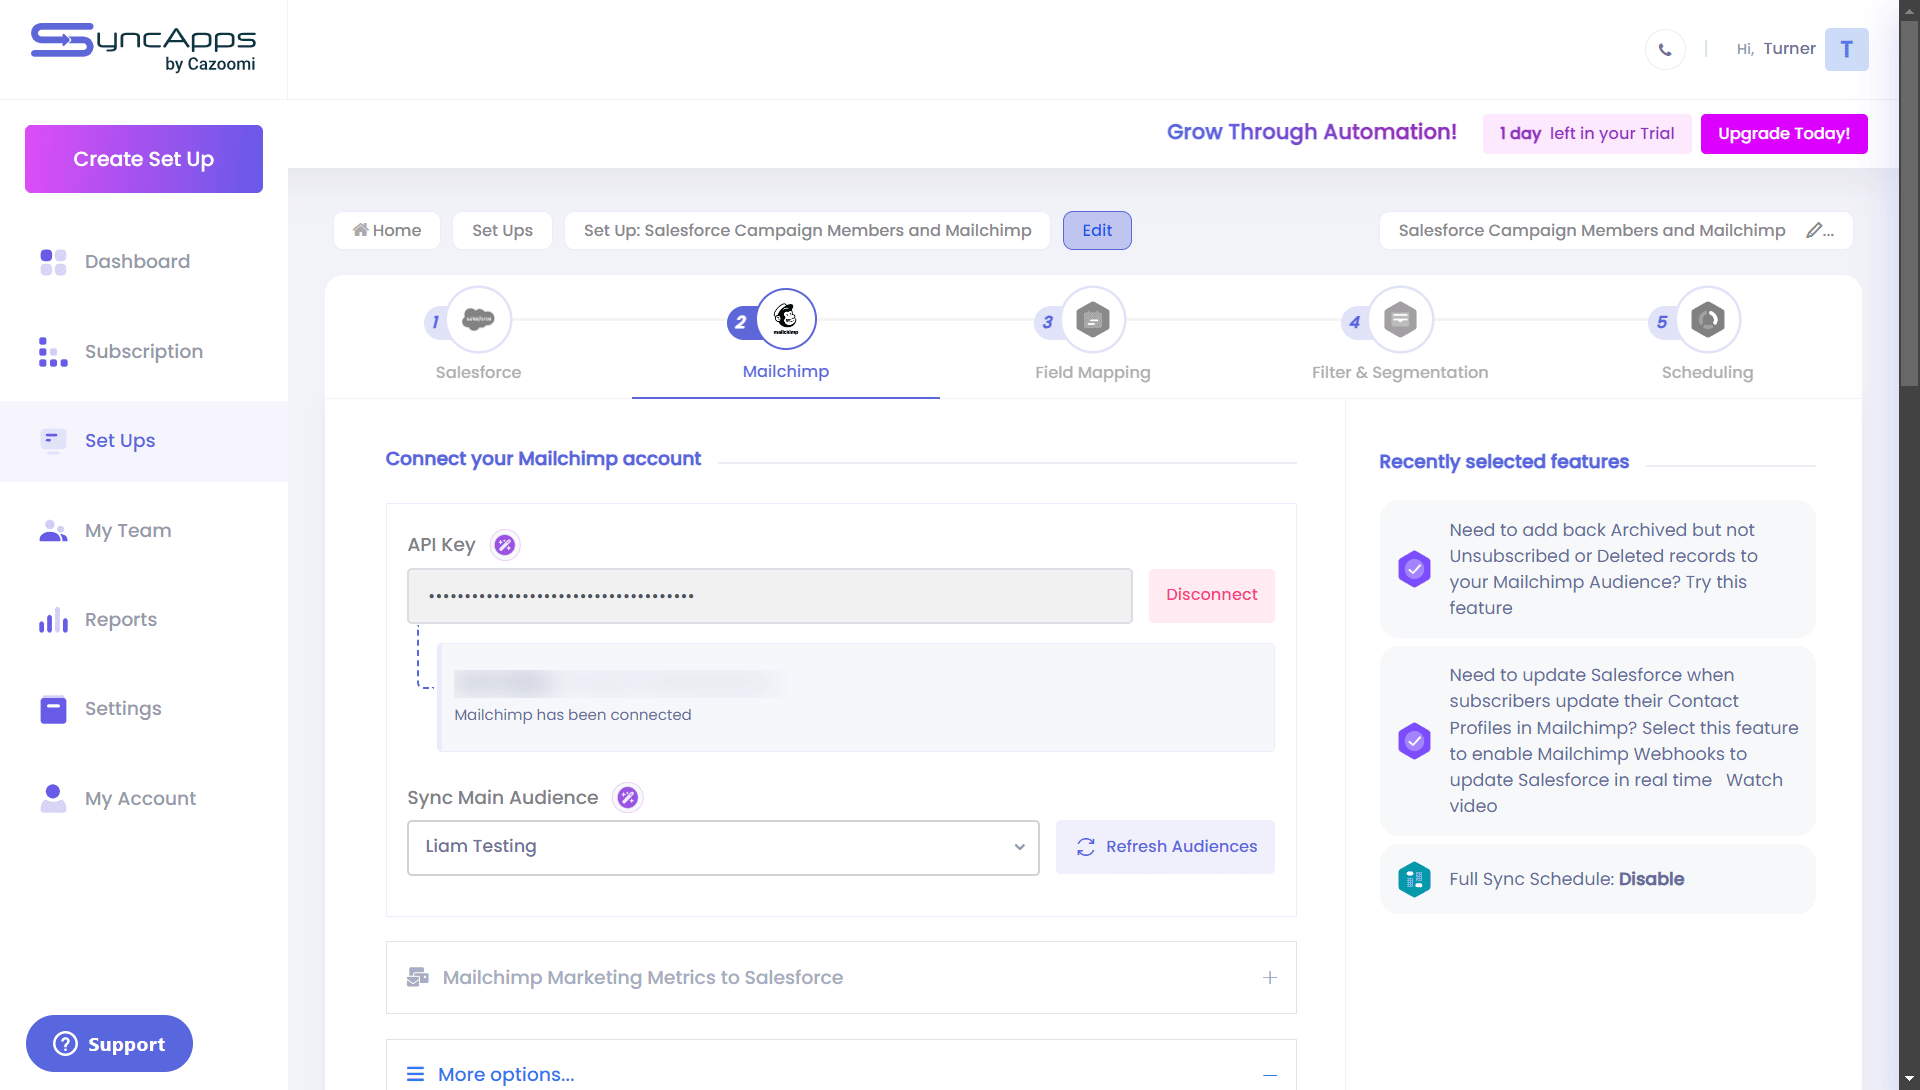The width and height of the screenshot is (1920, 1090).
Task: Click checkmark icon of Archived records feature
Action: [x=1414, y=569]
